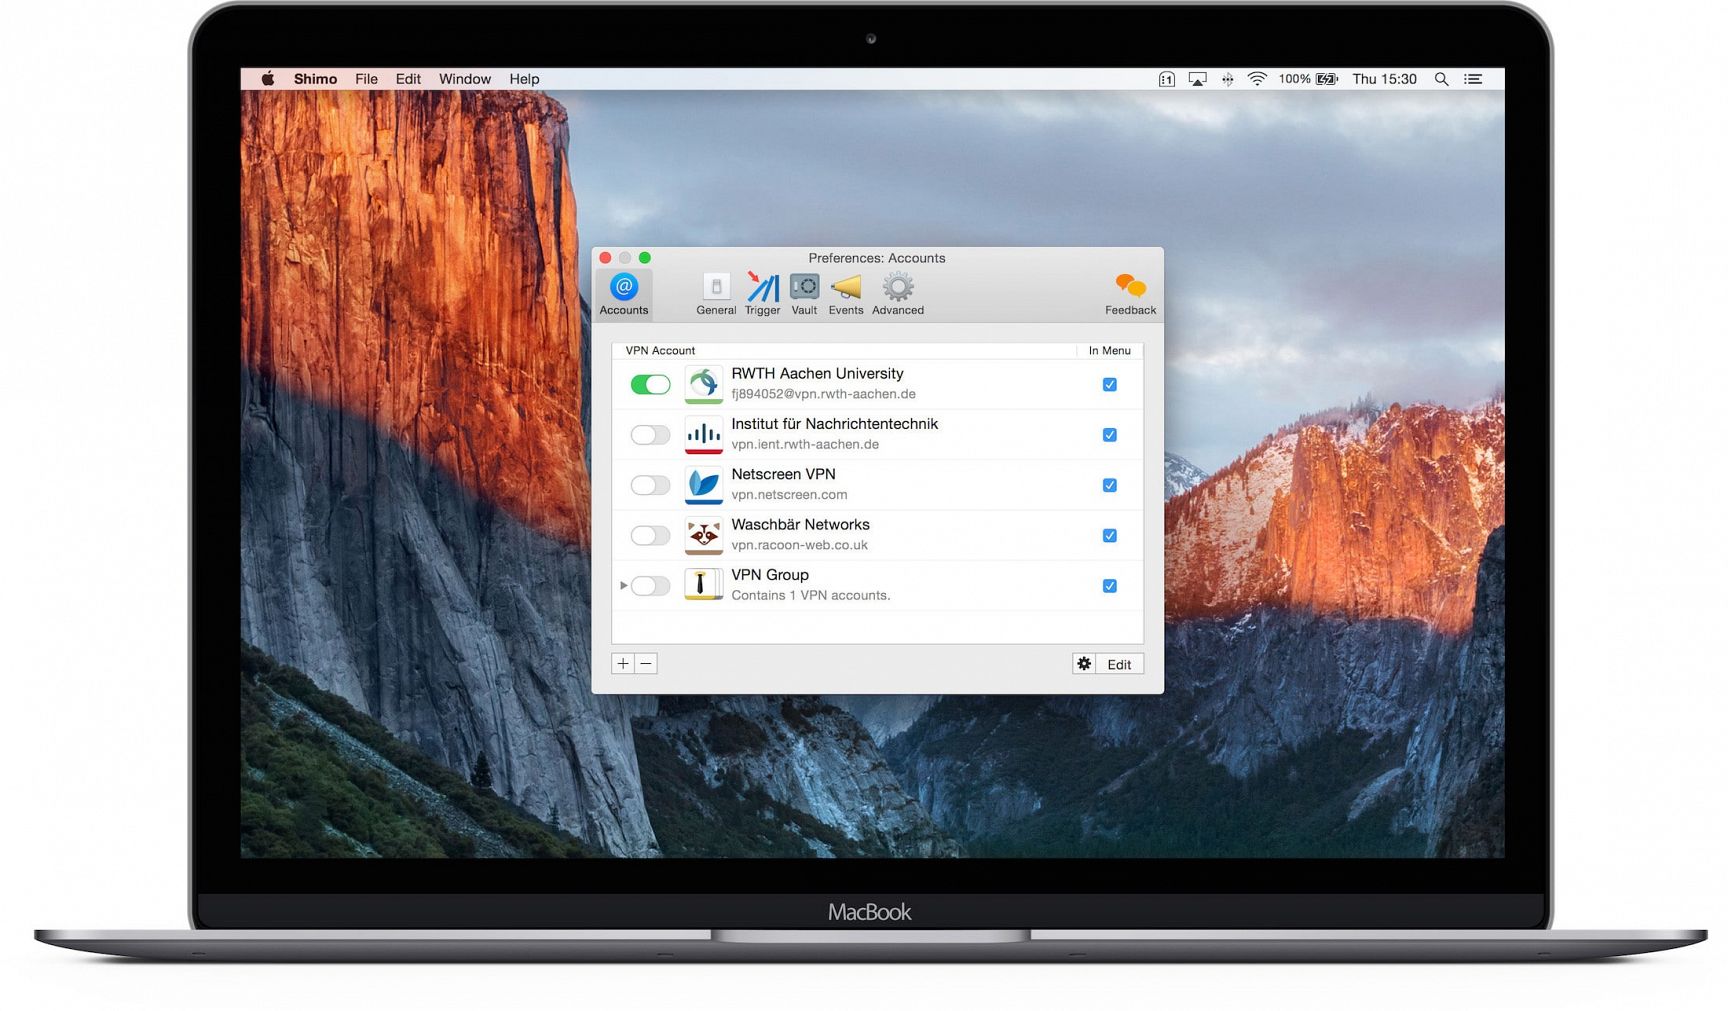This screenshot has width=1728, height=1011.
Task: Uncheck In Menu for Institut für Nachrichtentechnik
Action: point(1109,435)
